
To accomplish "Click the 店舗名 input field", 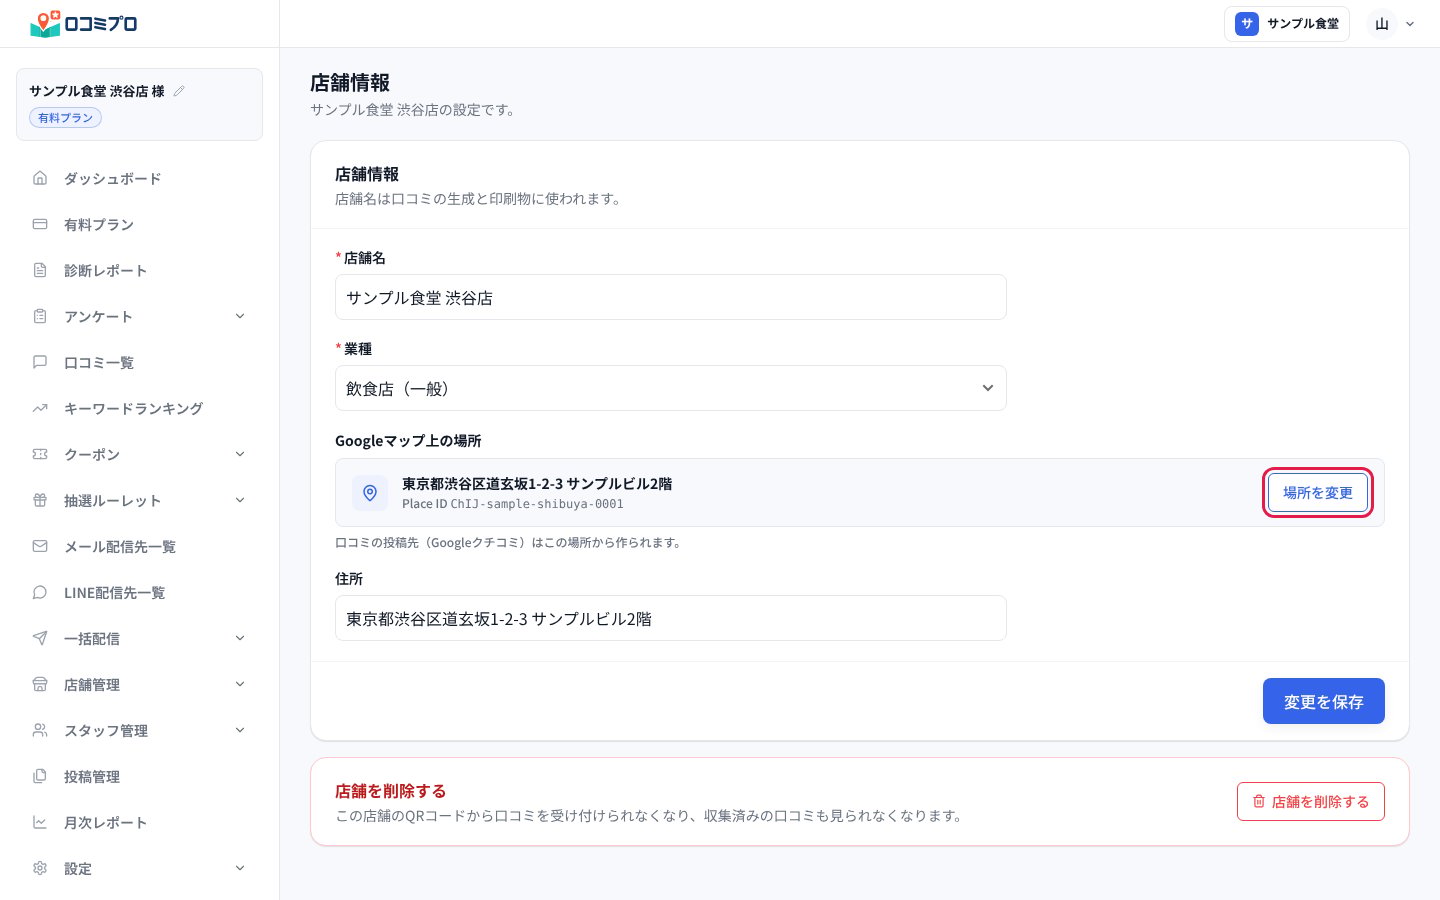I will (671, 297).
